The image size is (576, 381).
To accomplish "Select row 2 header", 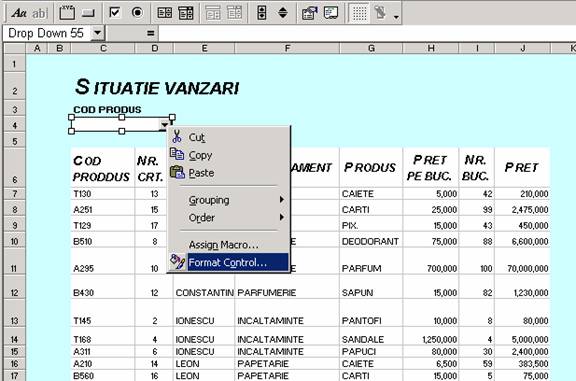I will (x=14, y=87).
